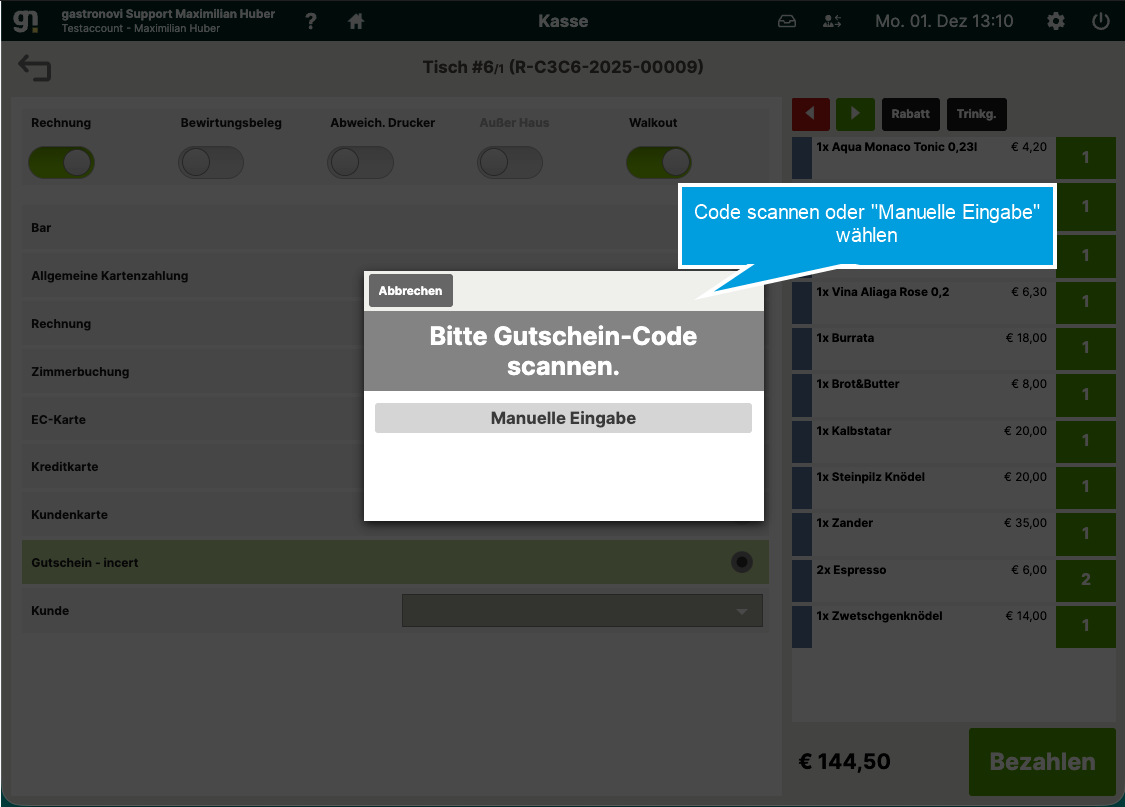Click the back arrow icon

click(34, 67)
